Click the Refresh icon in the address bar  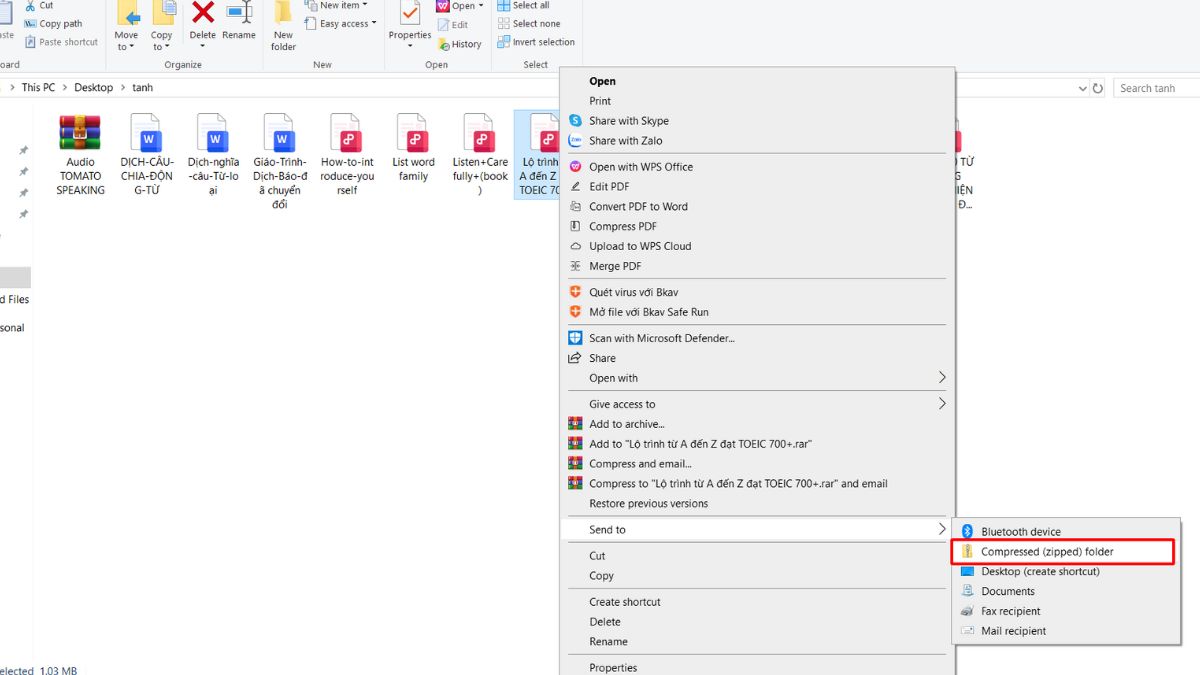pos(1098,87)
